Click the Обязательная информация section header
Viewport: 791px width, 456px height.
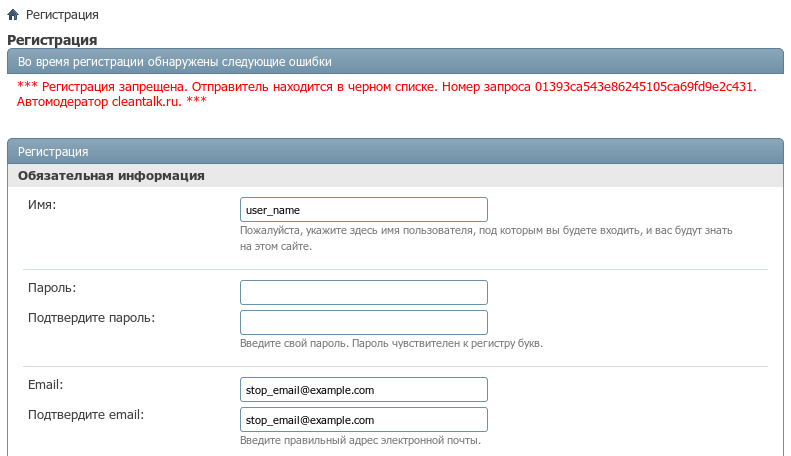tap(111, 176)
